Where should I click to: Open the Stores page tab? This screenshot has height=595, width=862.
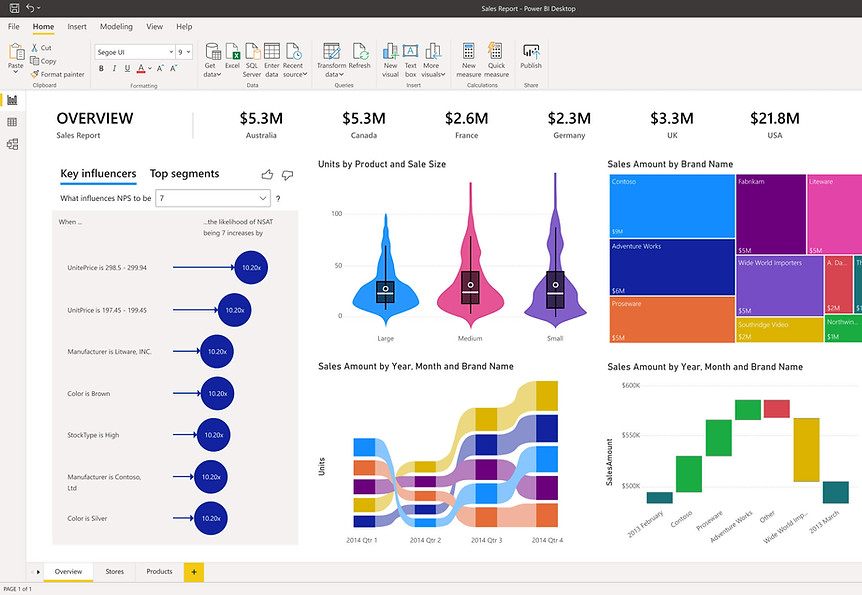[x=114, y=572]
